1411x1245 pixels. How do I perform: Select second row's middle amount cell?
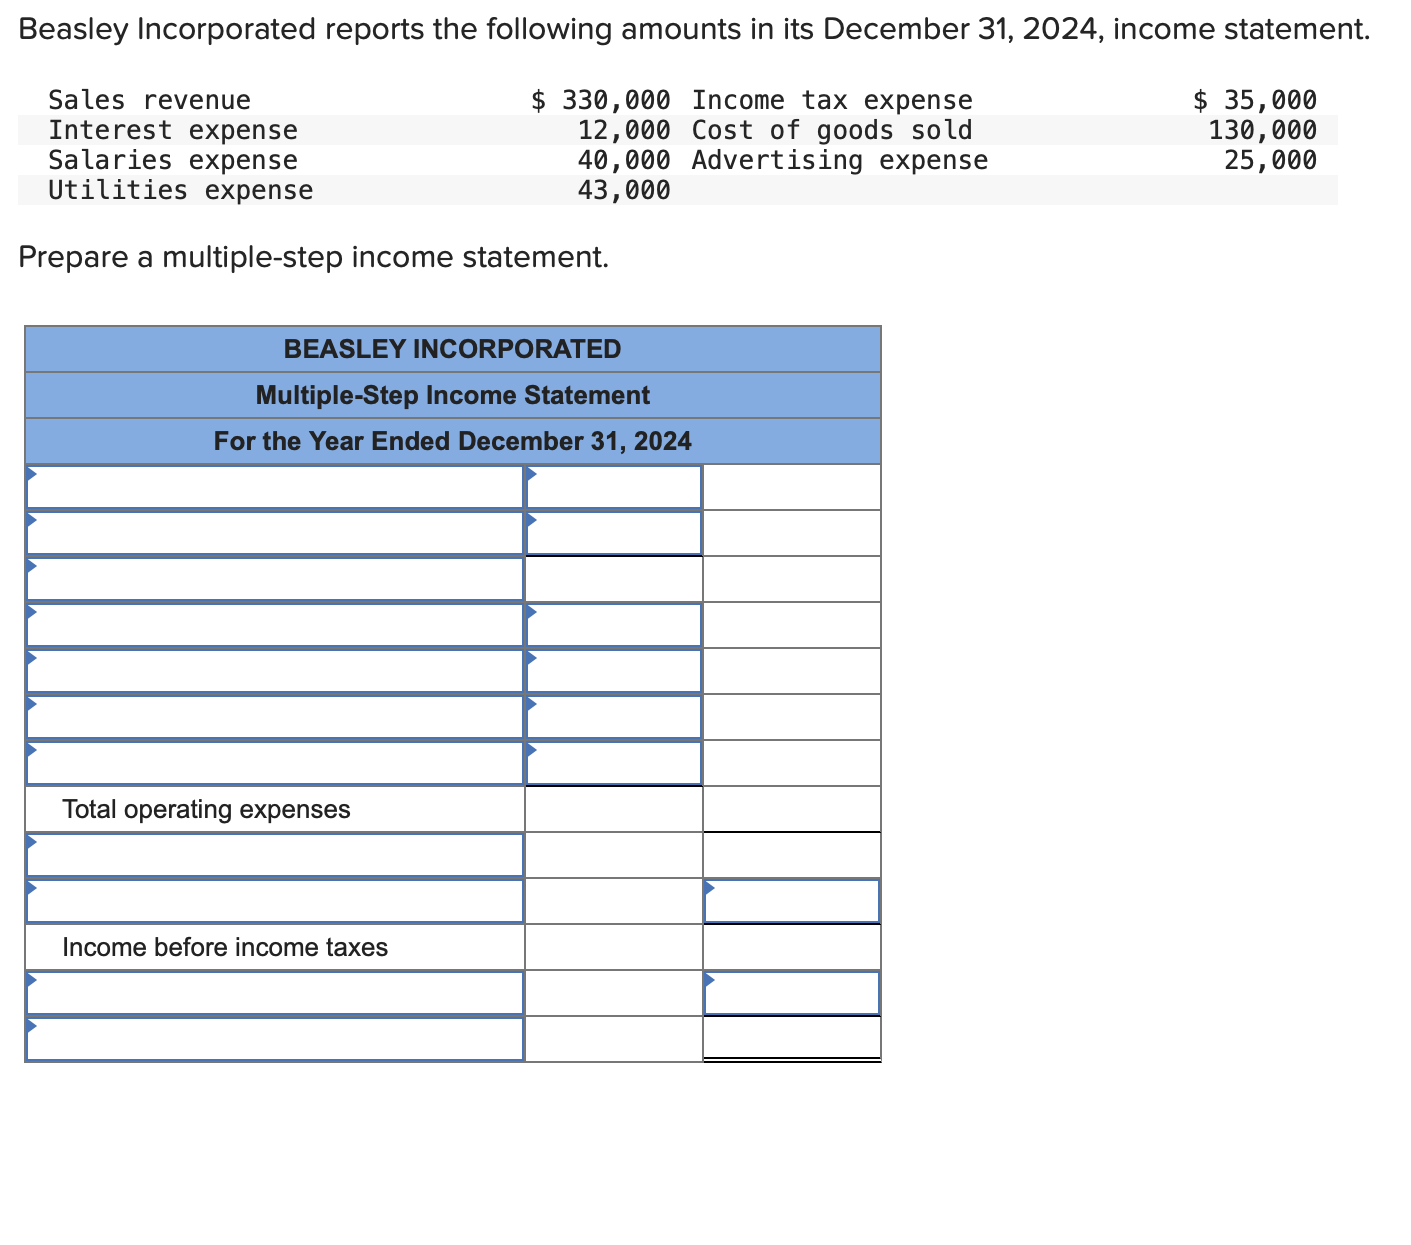[614, 533]
